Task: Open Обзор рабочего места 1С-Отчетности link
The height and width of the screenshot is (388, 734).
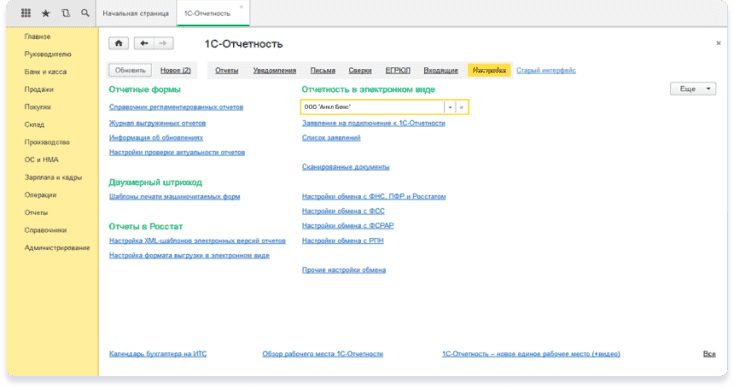Action: click(x=323, y=354)
